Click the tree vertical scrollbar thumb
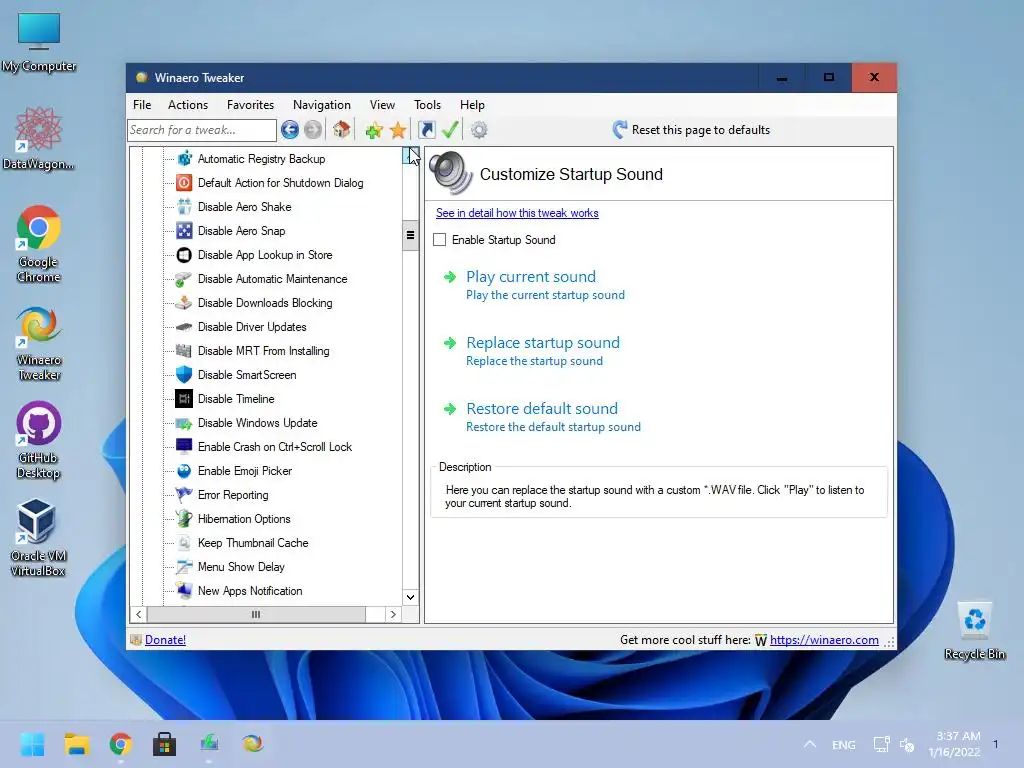Image resolution: width=1024 pixels, height=768 pixels. (x=410, y=235)
